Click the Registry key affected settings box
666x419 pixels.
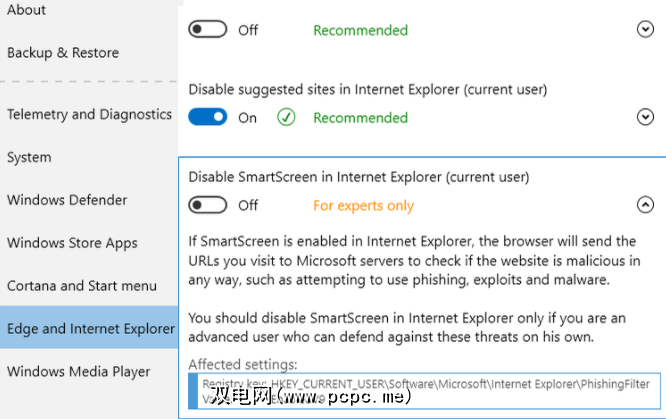(424, 390)
